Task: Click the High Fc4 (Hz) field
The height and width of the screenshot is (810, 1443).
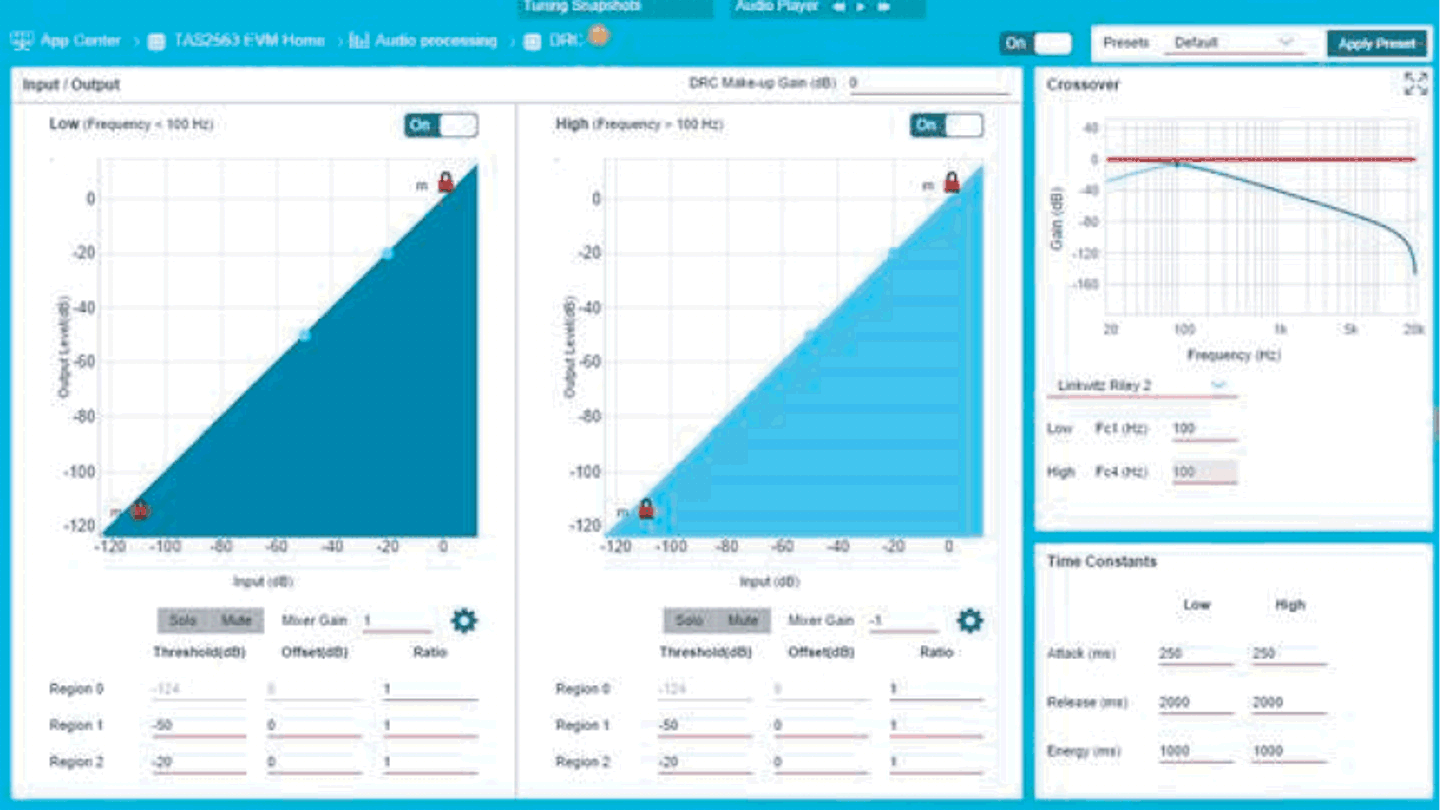Action: 1204,472
